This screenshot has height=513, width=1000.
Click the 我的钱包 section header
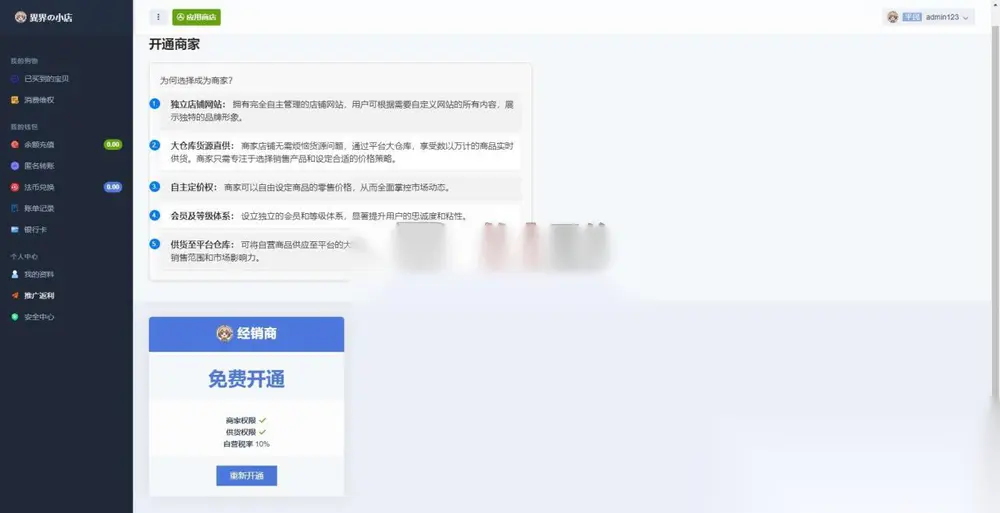24,127
